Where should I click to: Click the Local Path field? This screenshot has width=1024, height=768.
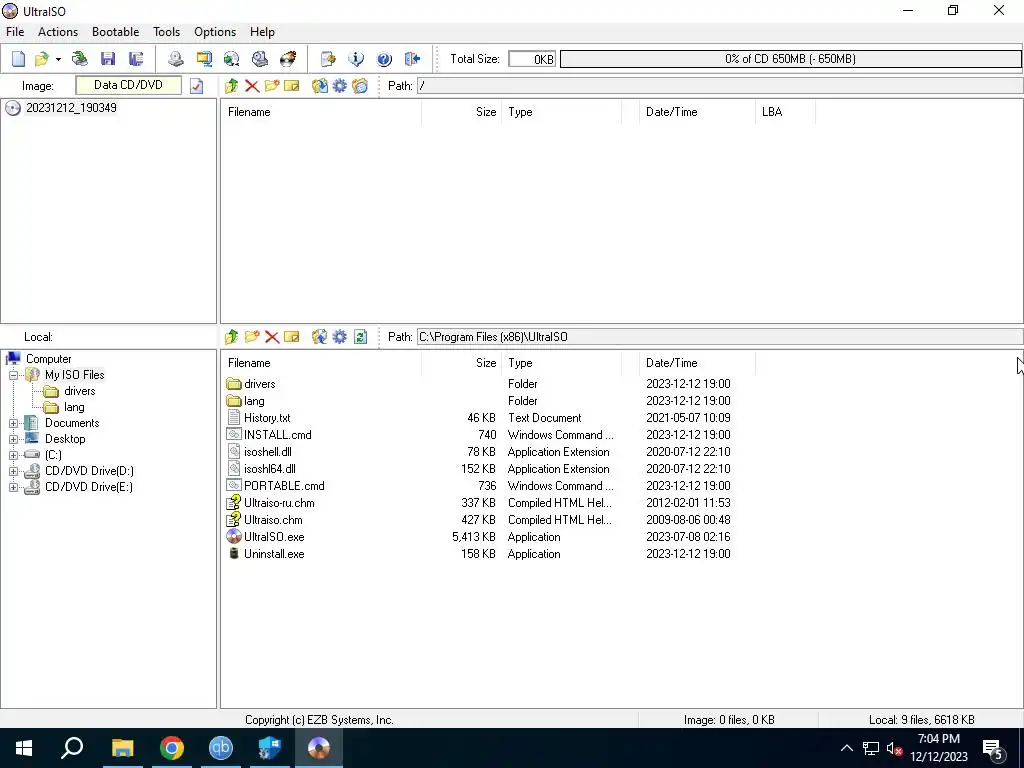click(720, 337)
